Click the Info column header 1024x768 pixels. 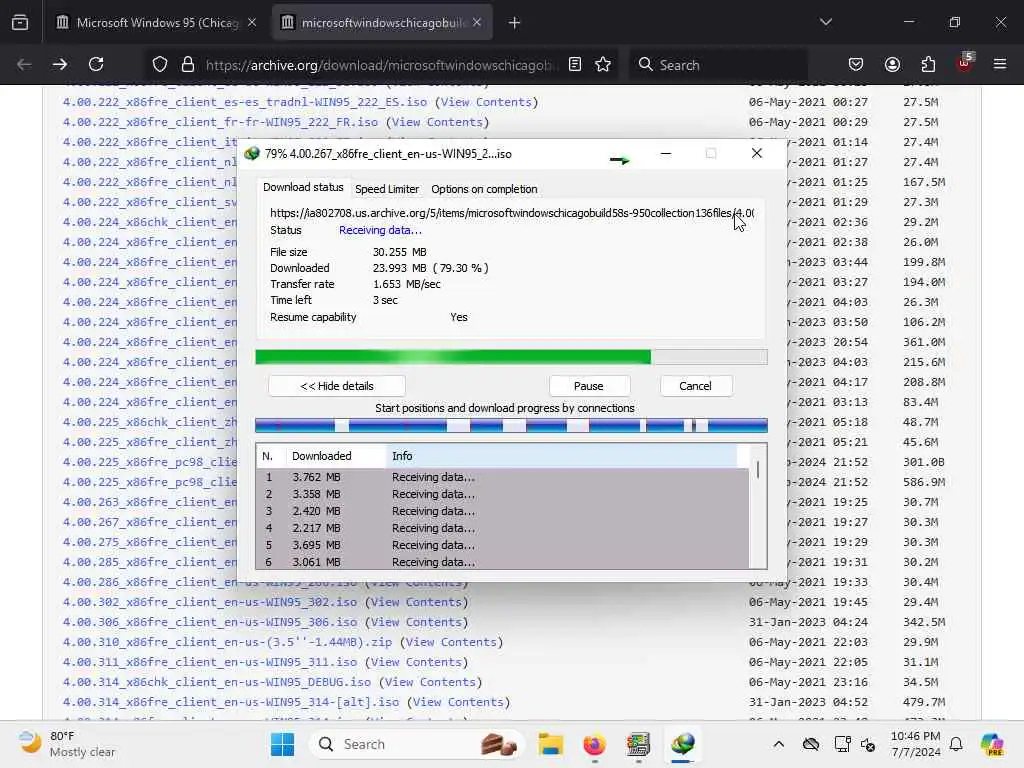[562, 456]
